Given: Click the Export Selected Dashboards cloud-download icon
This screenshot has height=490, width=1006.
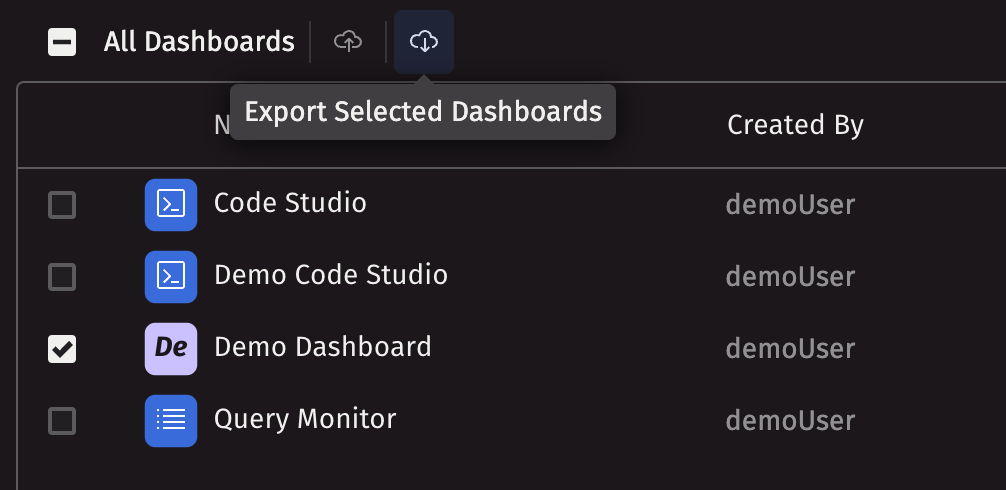Looking at the screenshot, I should (424, 41).
